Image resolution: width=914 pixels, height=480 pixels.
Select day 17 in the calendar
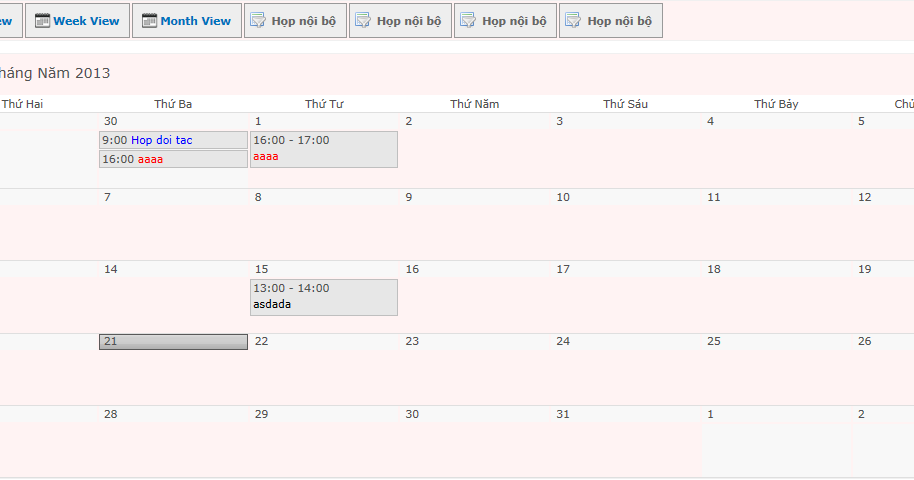click(563, 269)
